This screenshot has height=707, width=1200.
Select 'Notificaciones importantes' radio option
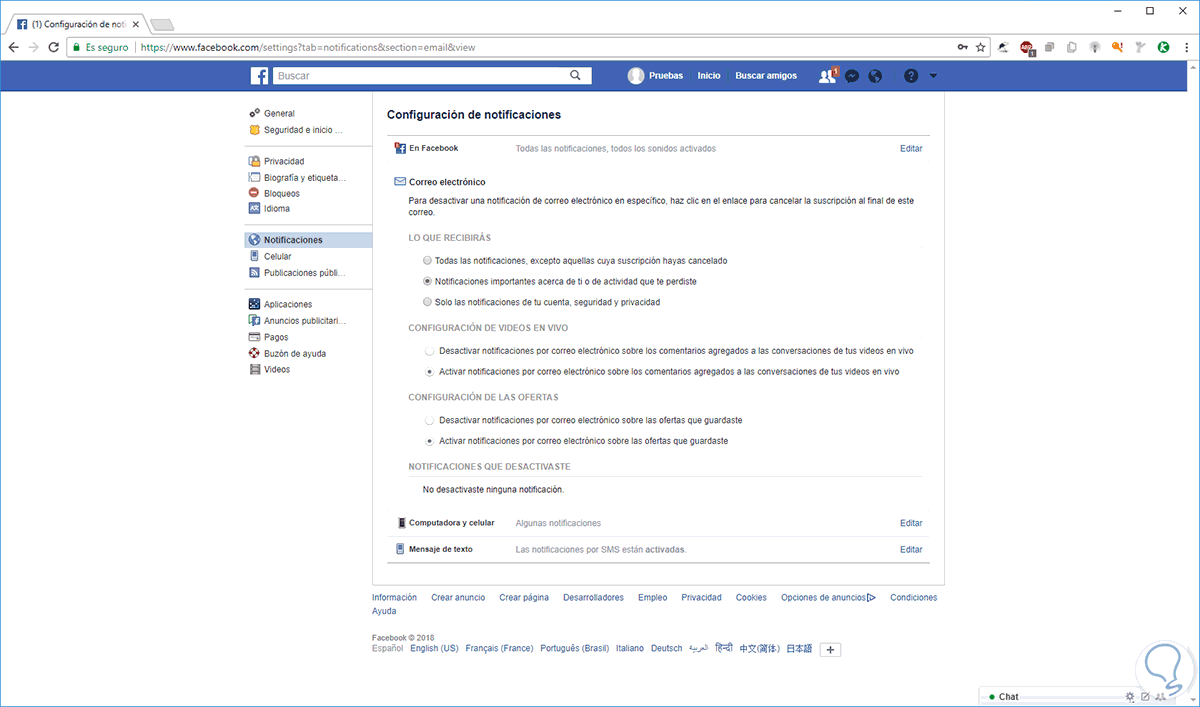click(x=428, y=281)
